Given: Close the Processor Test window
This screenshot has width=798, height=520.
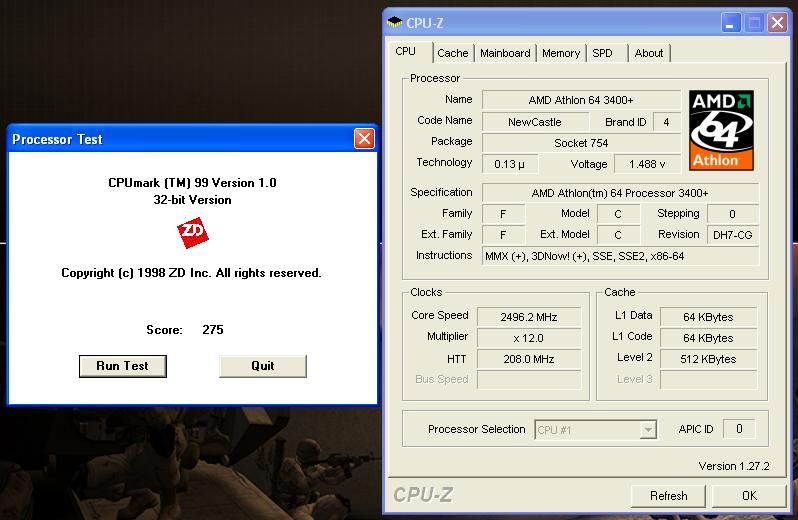Looking at the screenshot, I should [364, 138].
